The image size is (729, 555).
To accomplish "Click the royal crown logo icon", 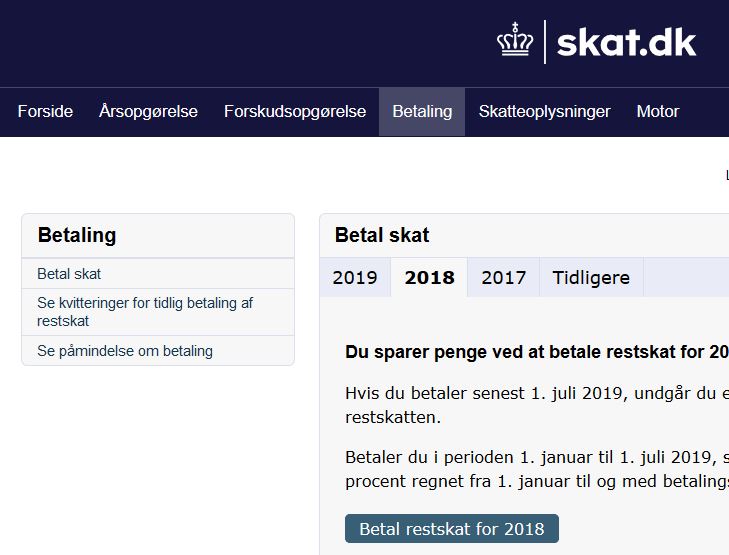I will 515,40.
